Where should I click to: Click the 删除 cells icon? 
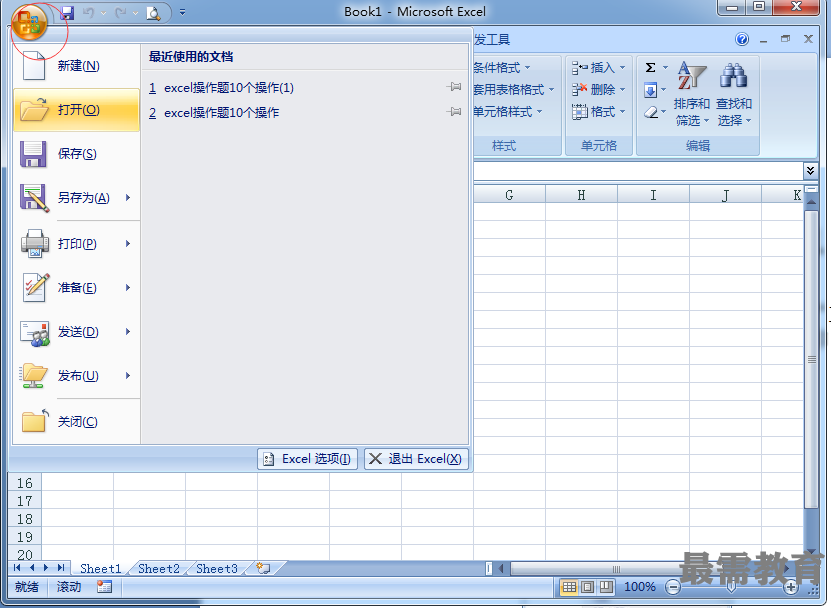tap(579, 90)
